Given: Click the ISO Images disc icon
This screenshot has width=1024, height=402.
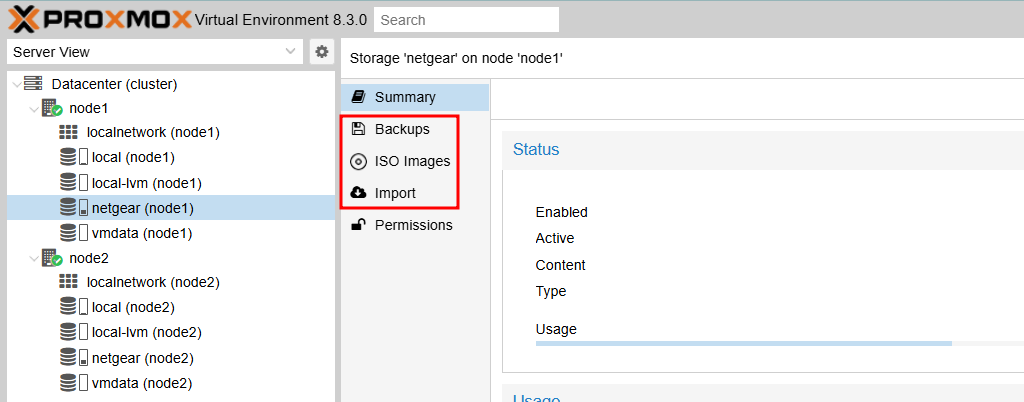Looking at the screenshot, I should pos(358,161).
